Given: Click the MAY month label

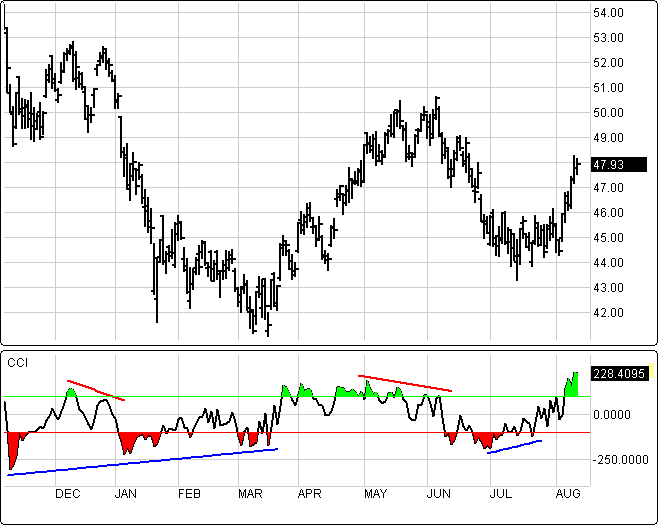Looking at the screenshot, I should tap(375, 494).
